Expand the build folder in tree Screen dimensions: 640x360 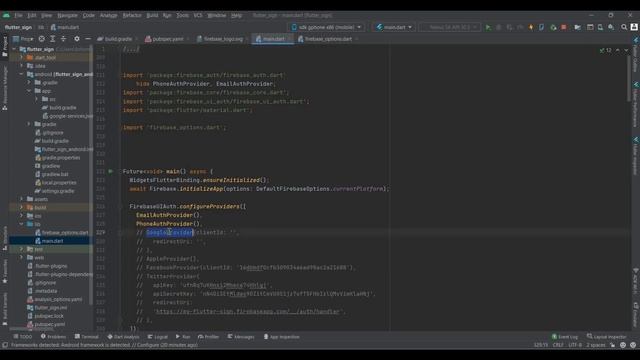(22, 207)
